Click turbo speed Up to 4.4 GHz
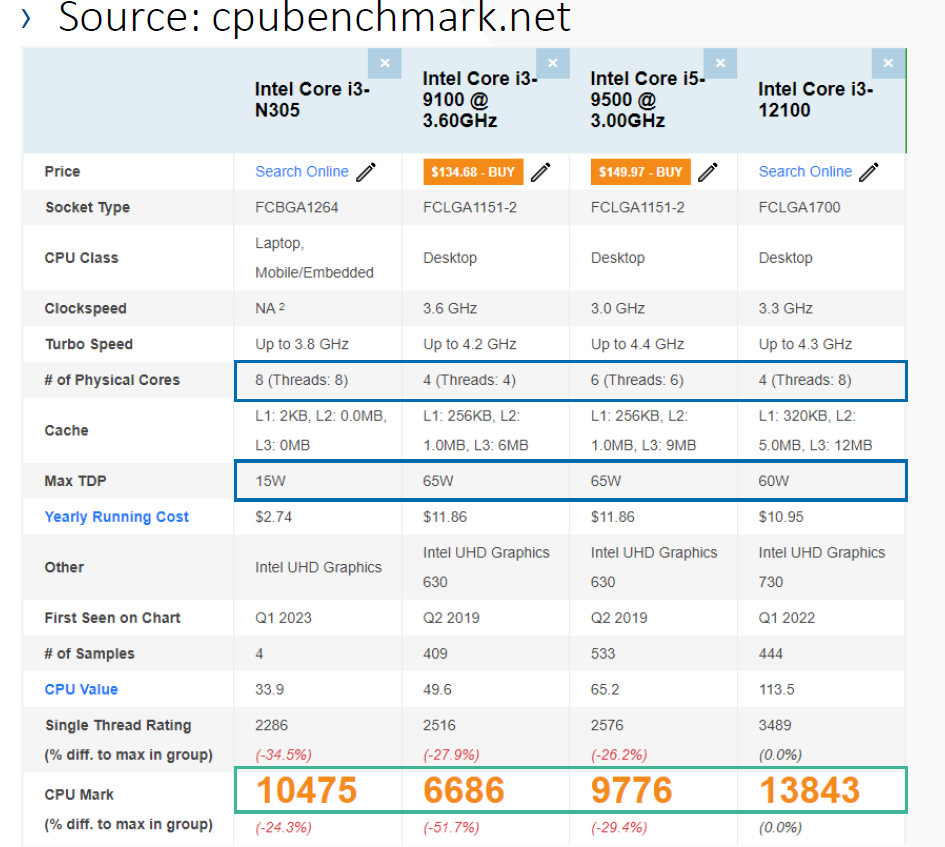Image resolution: width=945 pixels, height=847 pixels. [x=637, y=344]
